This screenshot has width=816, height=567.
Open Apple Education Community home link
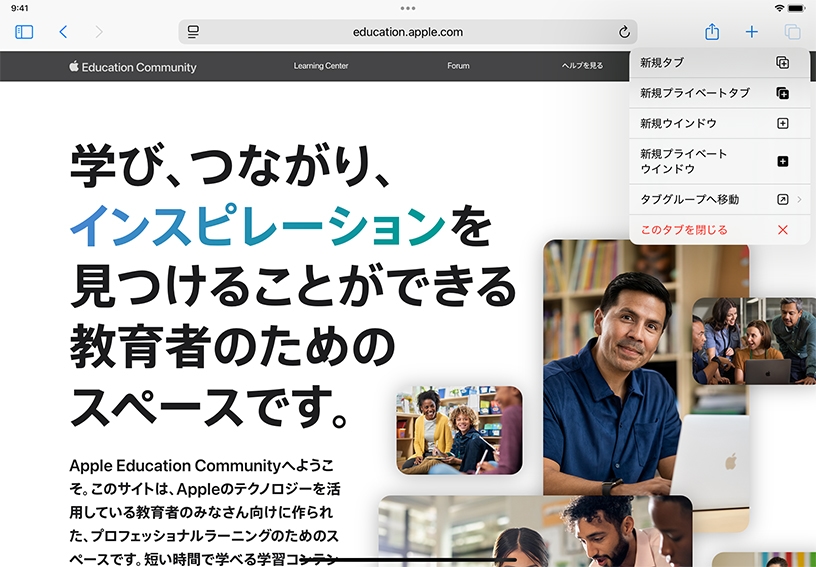133,67
